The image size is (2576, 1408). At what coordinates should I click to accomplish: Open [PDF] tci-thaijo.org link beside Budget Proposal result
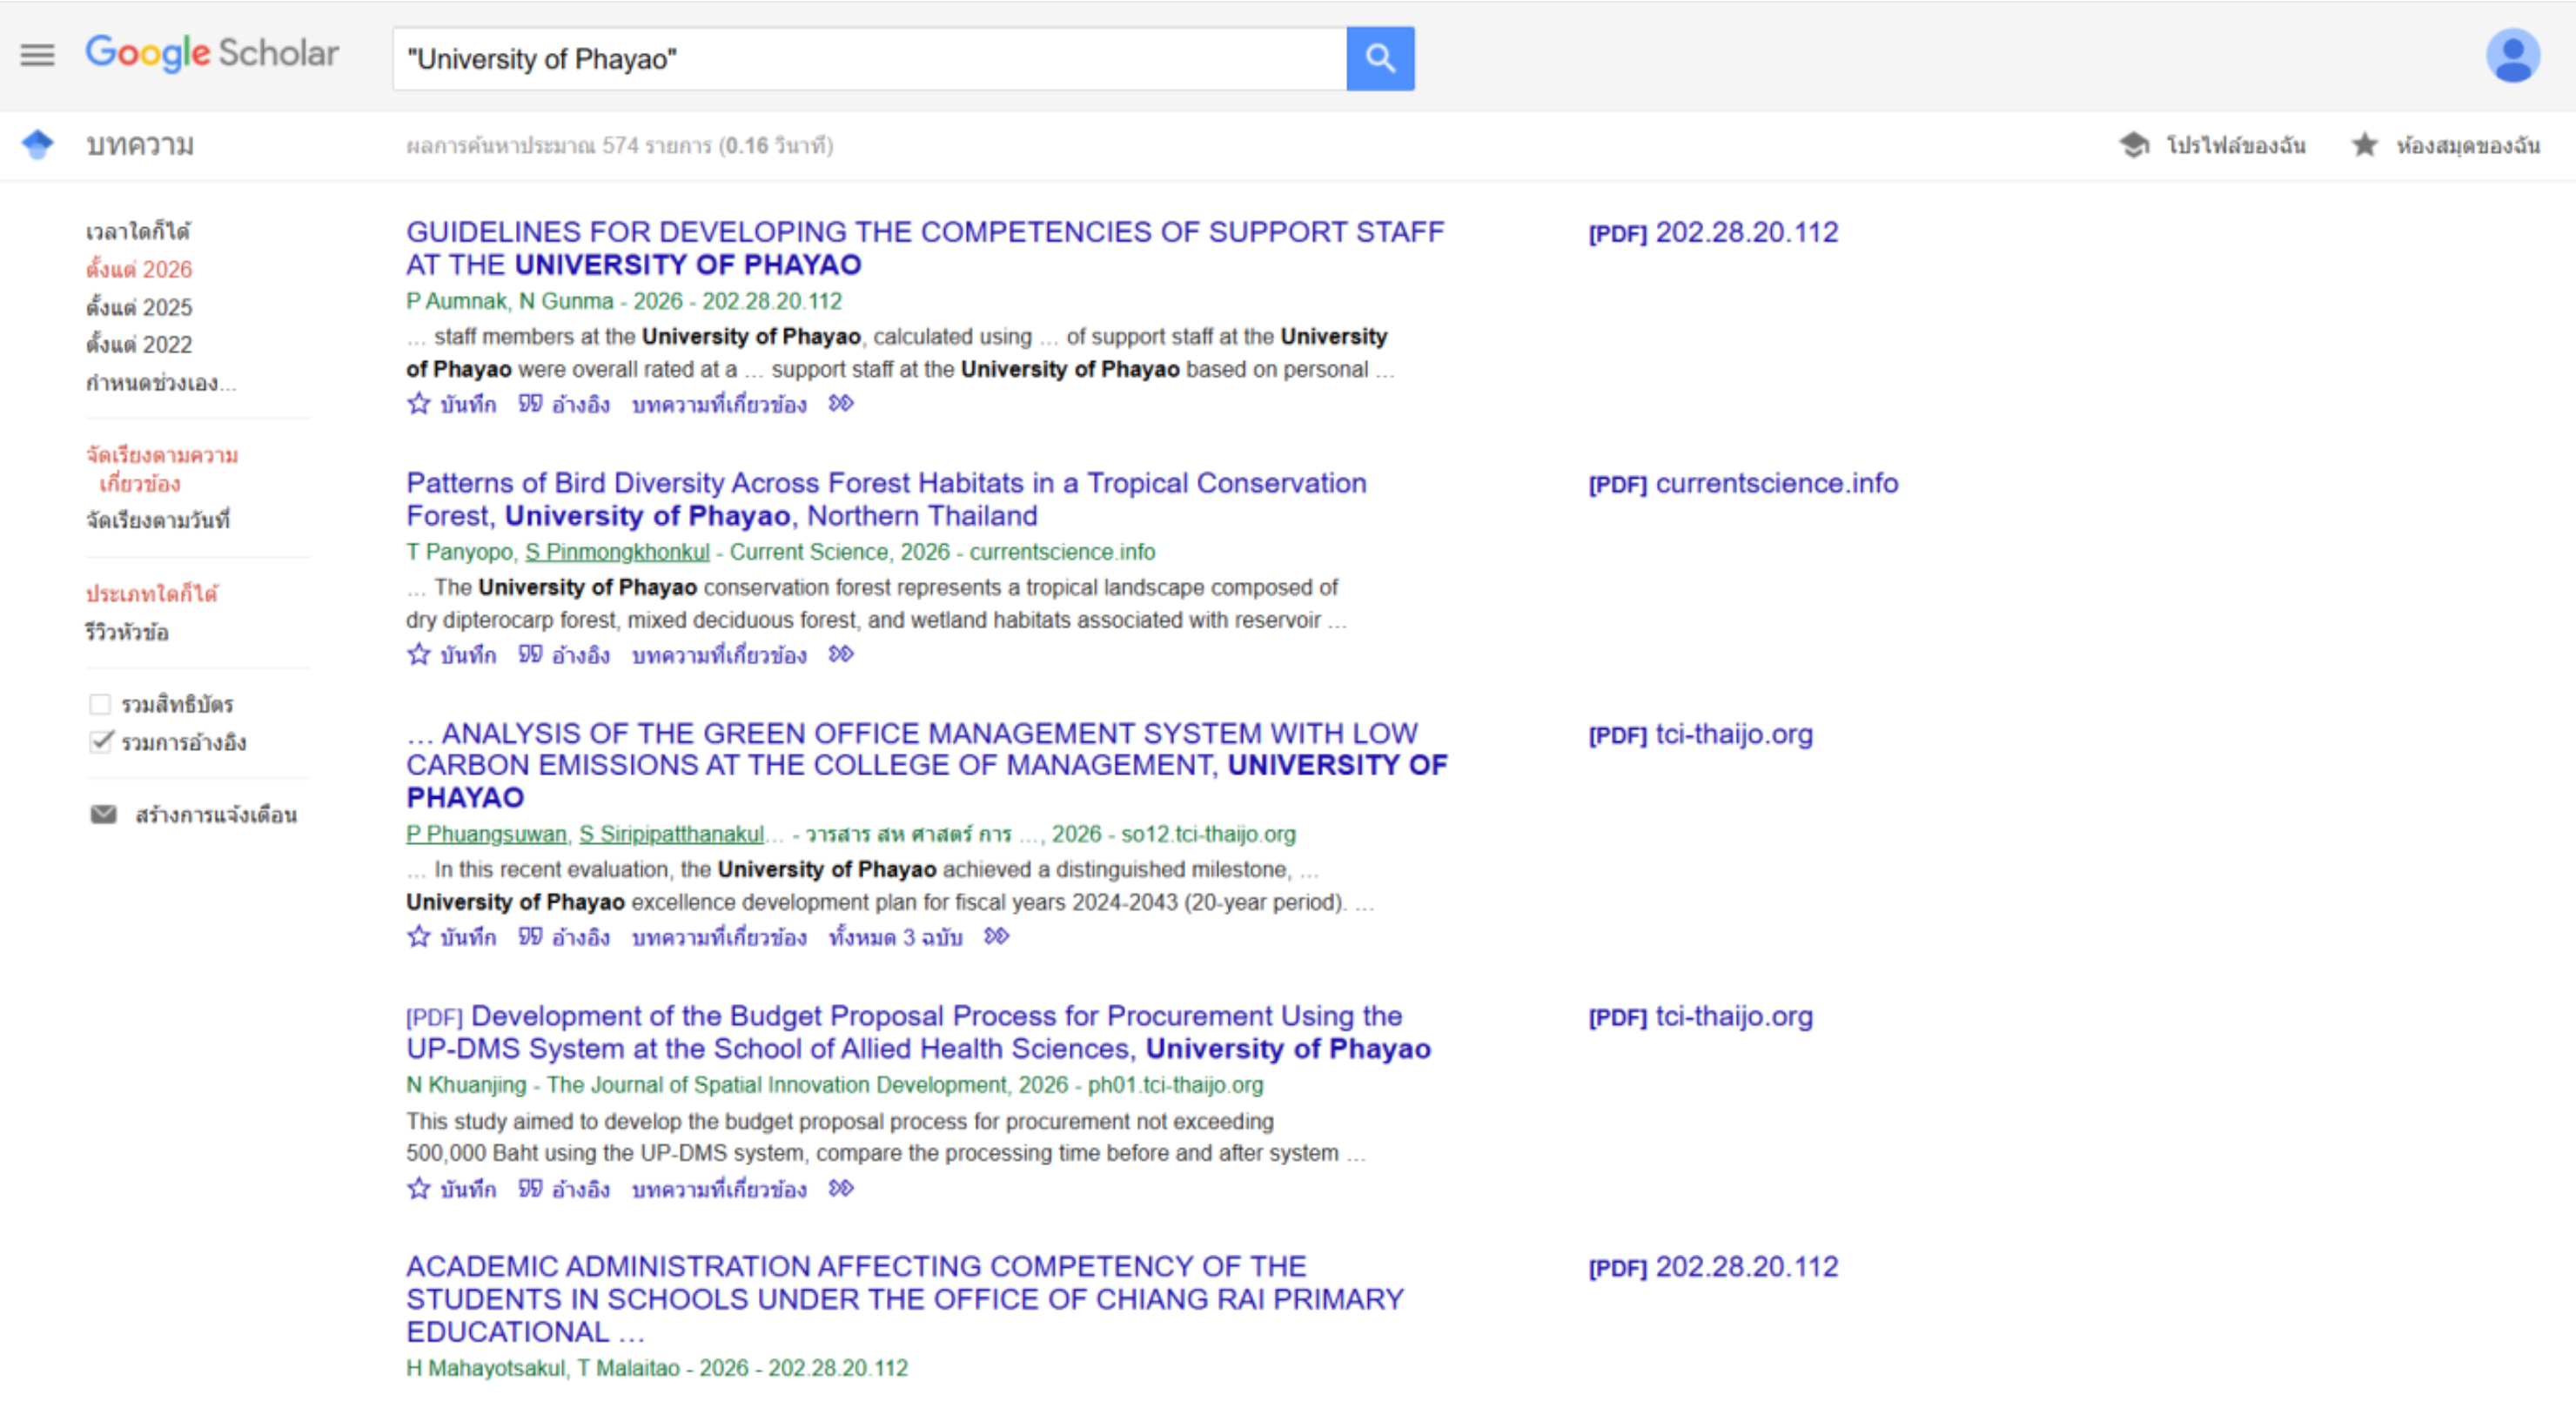pyautogui.click(x=1700, y=1016)
